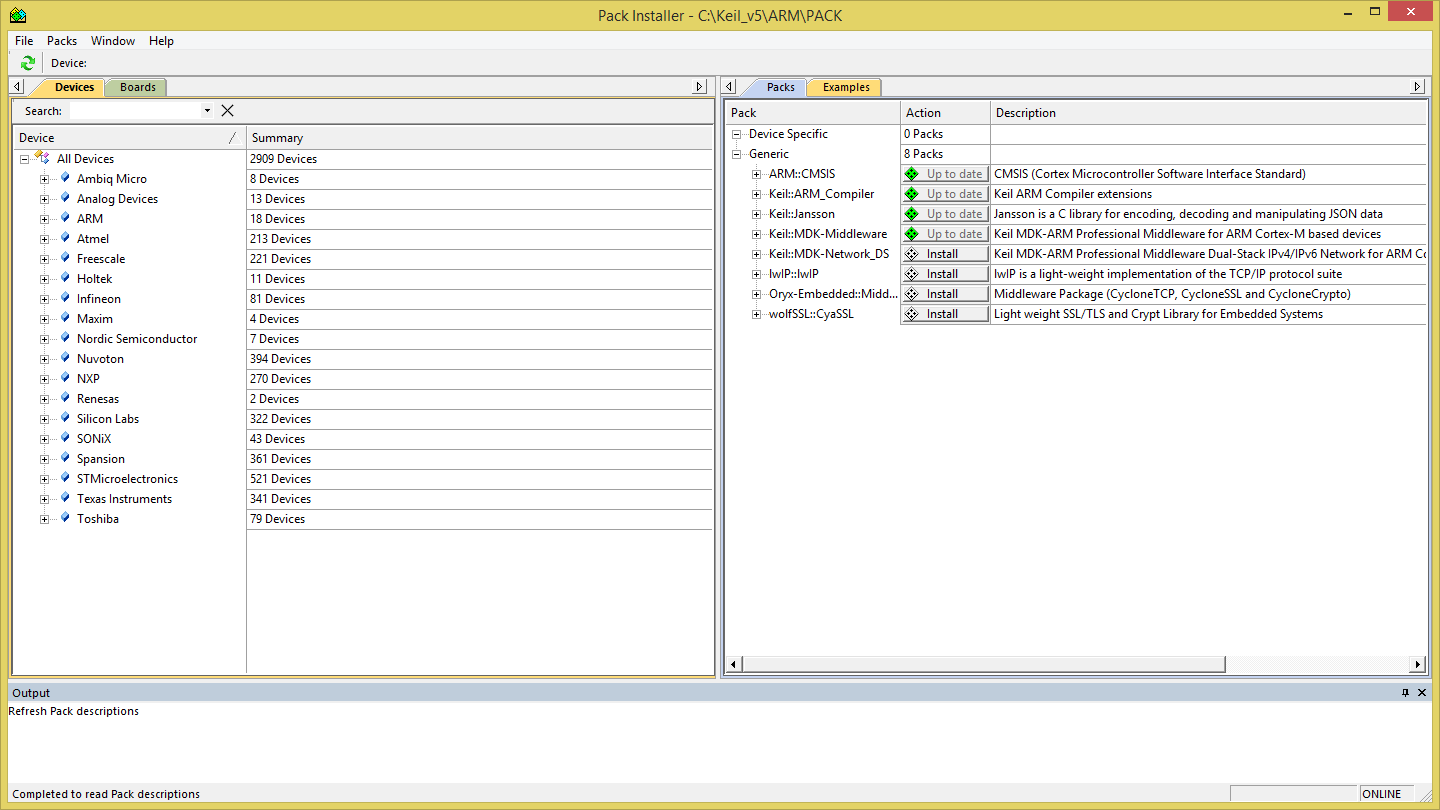Close the Output panel
This screenshot has height=810, width=1440.
coord(1422,692)
